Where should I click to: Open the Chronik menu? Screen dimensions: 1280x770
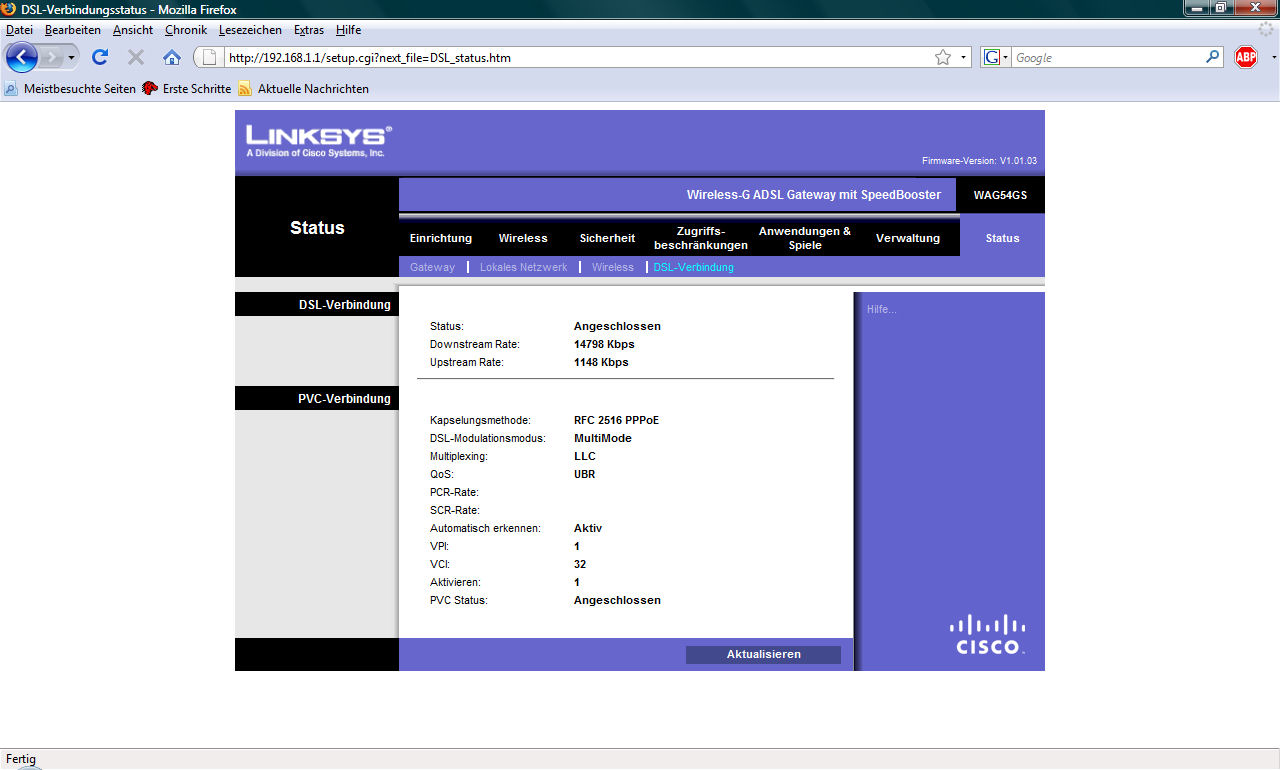pos(185,30)
